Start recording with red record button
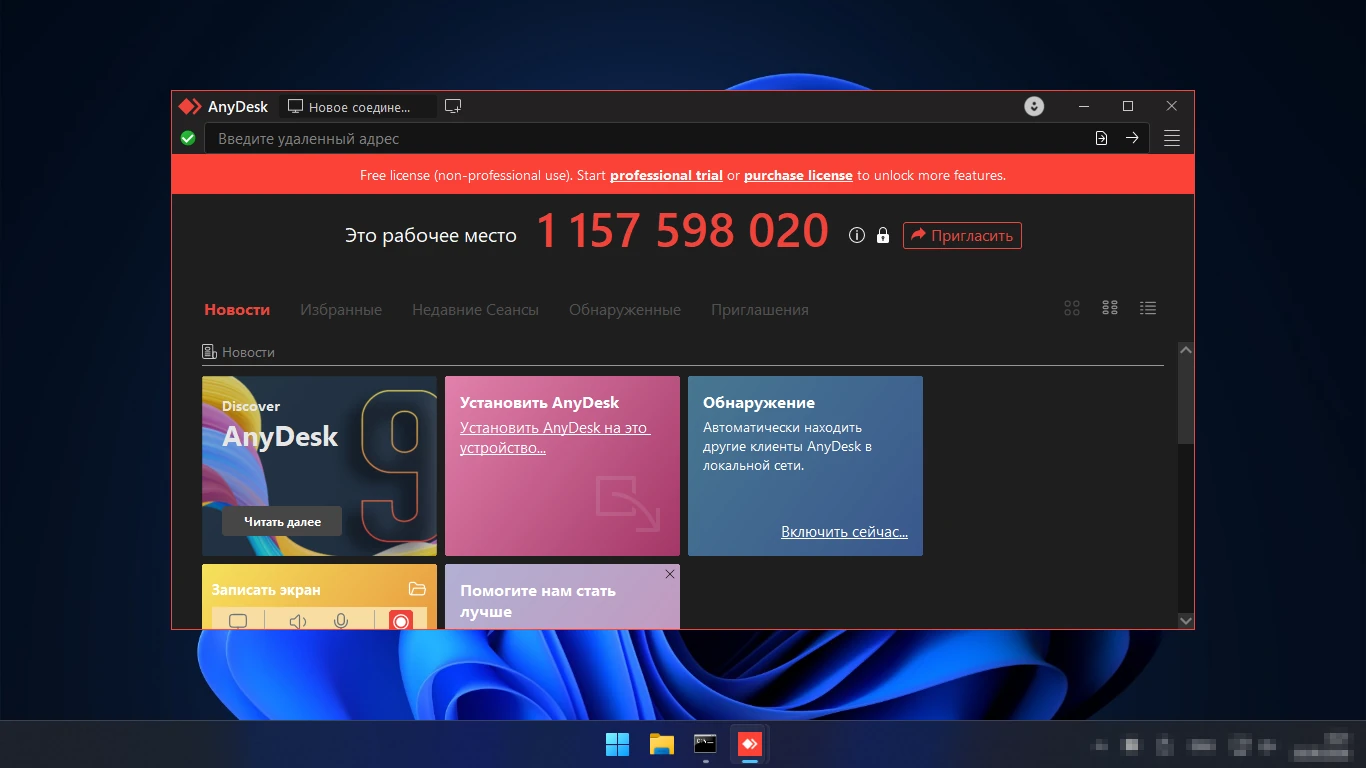 [401, 620]
